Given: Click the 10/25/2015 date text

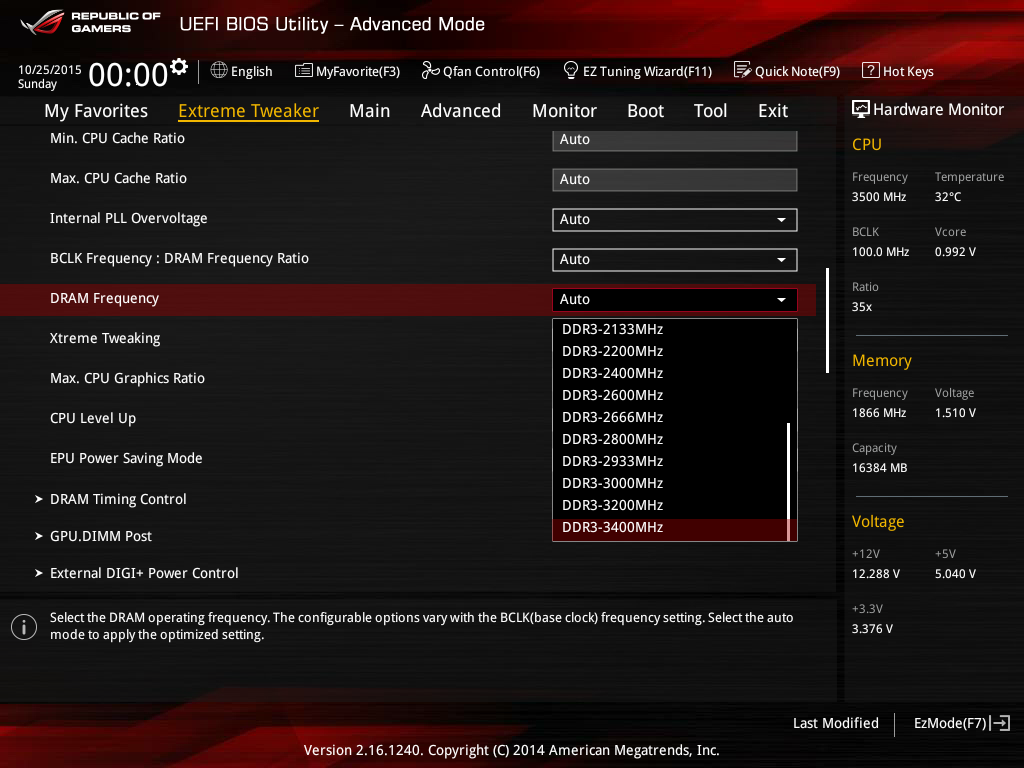Looking at the screenshot, I should (x=50, y=69).
